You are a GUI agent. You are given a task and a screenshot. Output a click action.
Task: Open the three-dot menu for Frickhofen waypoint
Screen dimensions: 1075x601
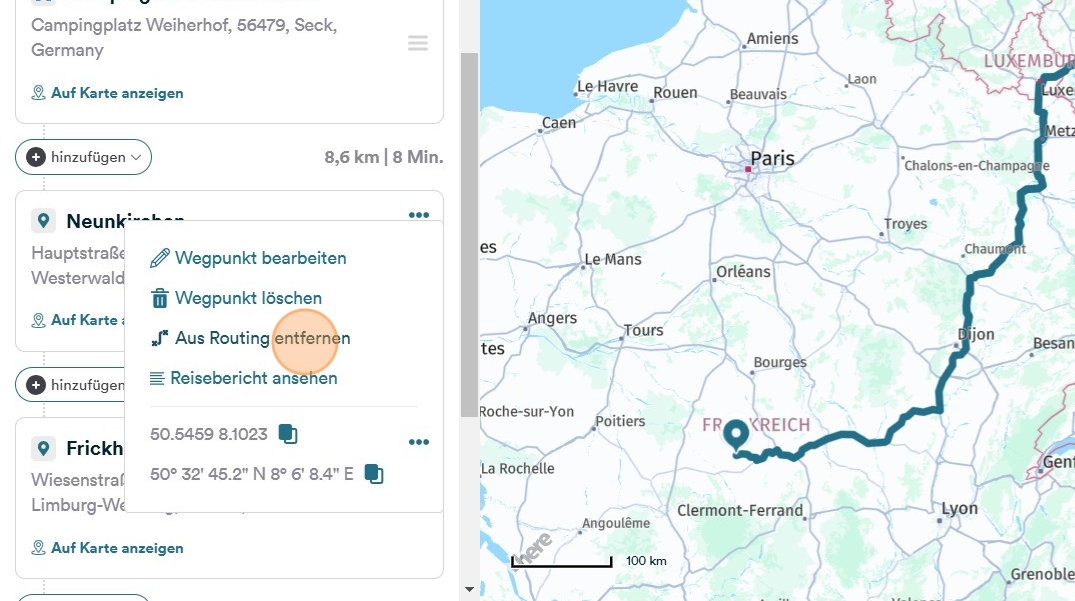tap(418, 442)
